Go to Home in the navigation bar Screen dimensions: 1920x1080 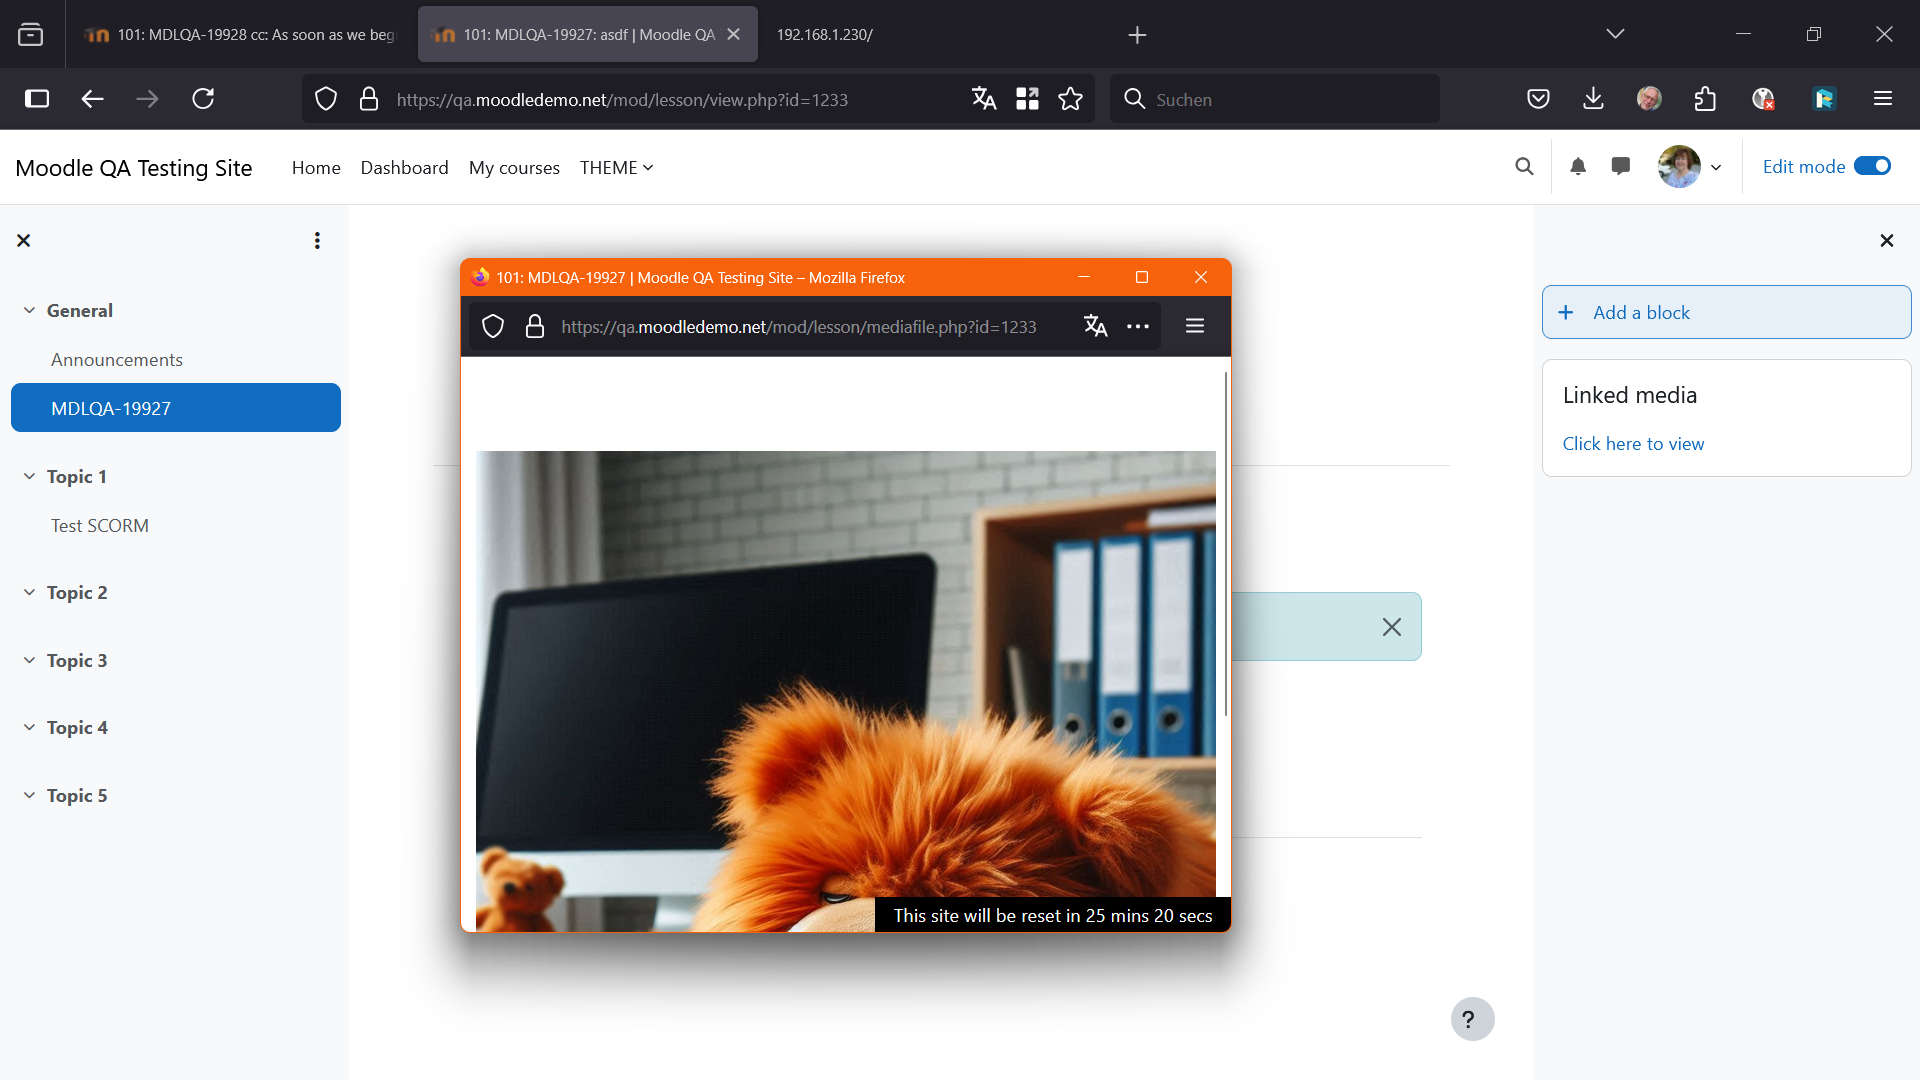(316, 168)
